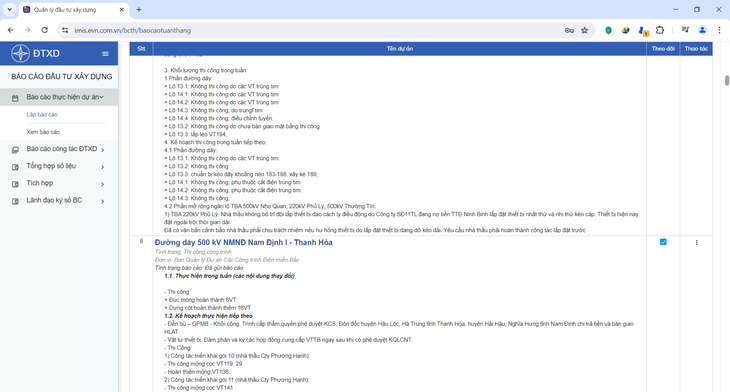This screenshot has width=730, height=392.
Task: Open the browser extensions puzzle icon
Action: (660, 30)
